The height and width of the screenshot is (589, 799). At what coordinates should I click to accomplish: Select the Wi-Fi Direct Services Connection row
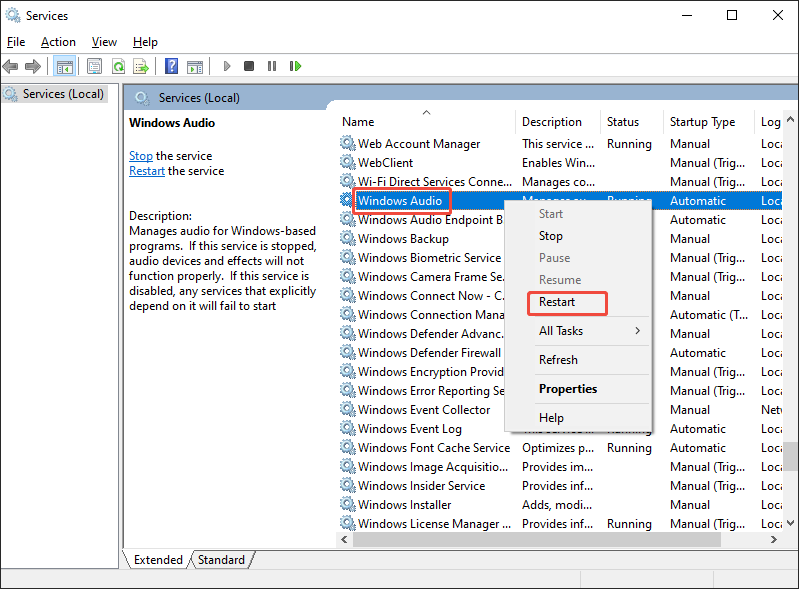click(560, 181)
